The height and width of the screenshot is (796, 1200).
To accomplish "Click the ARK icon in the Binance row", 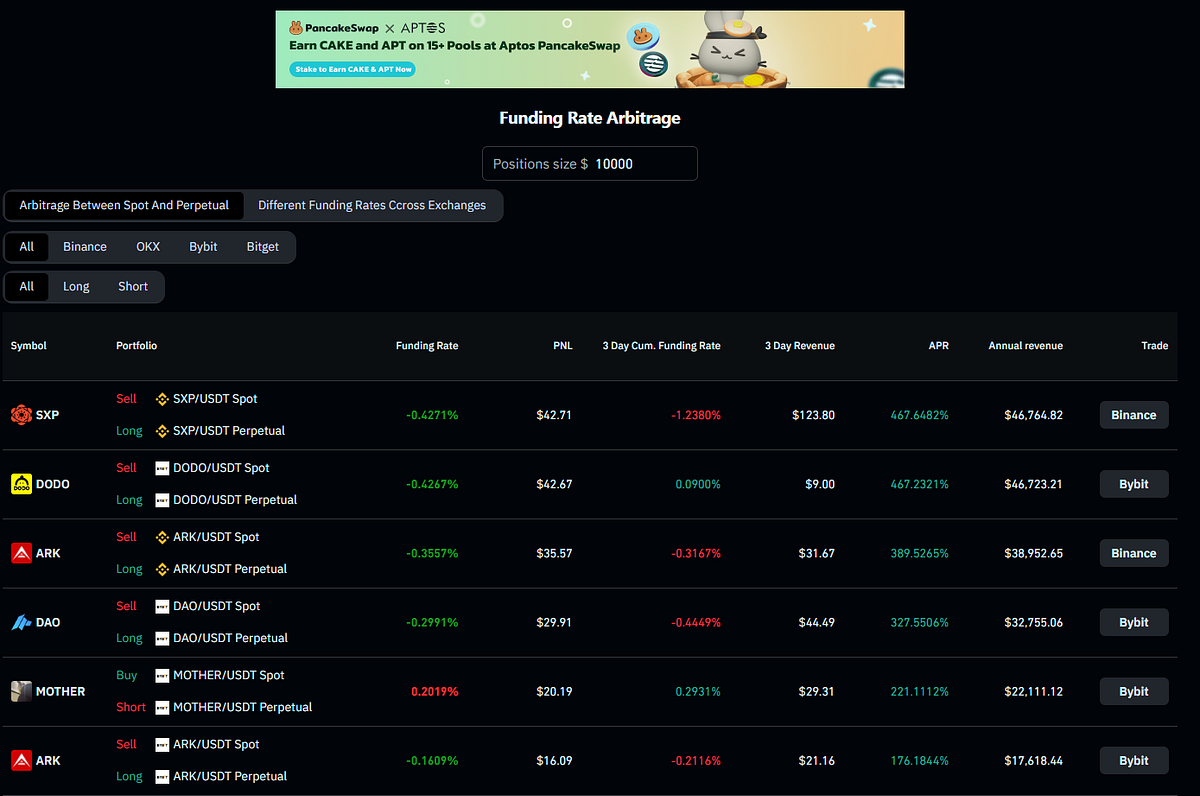I will coord(20,553).
